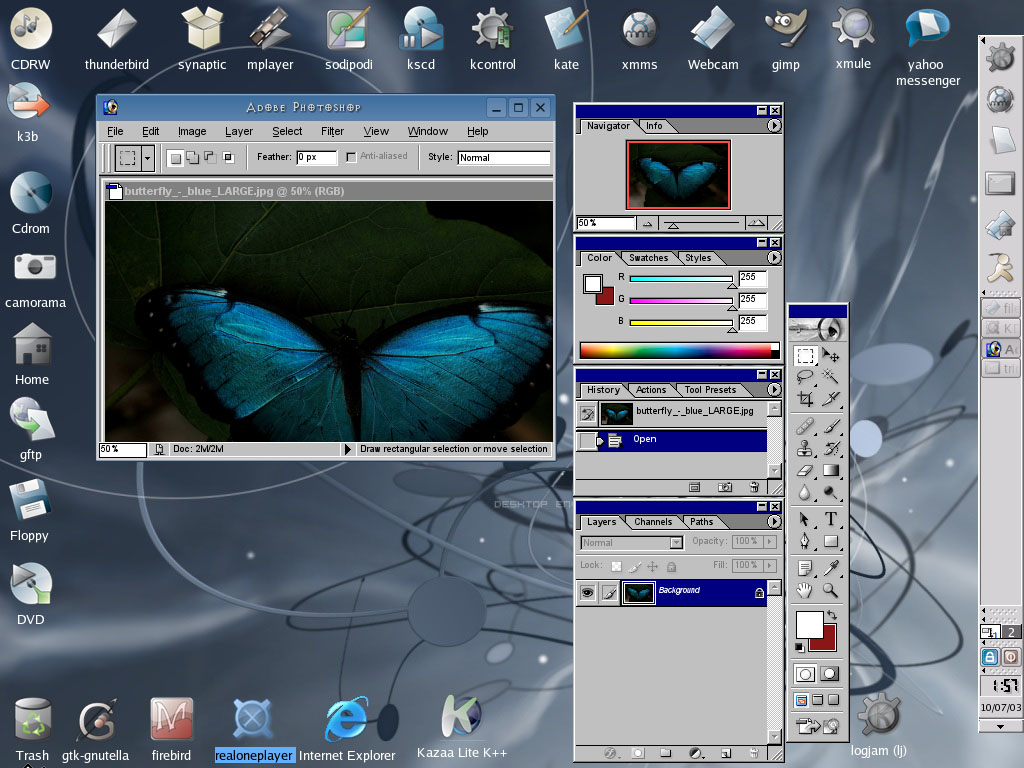This screenshot has width=1024, height=768.
Task: Swap foreground and background colors
Action: pyautogui.click(x=831, y=615)
